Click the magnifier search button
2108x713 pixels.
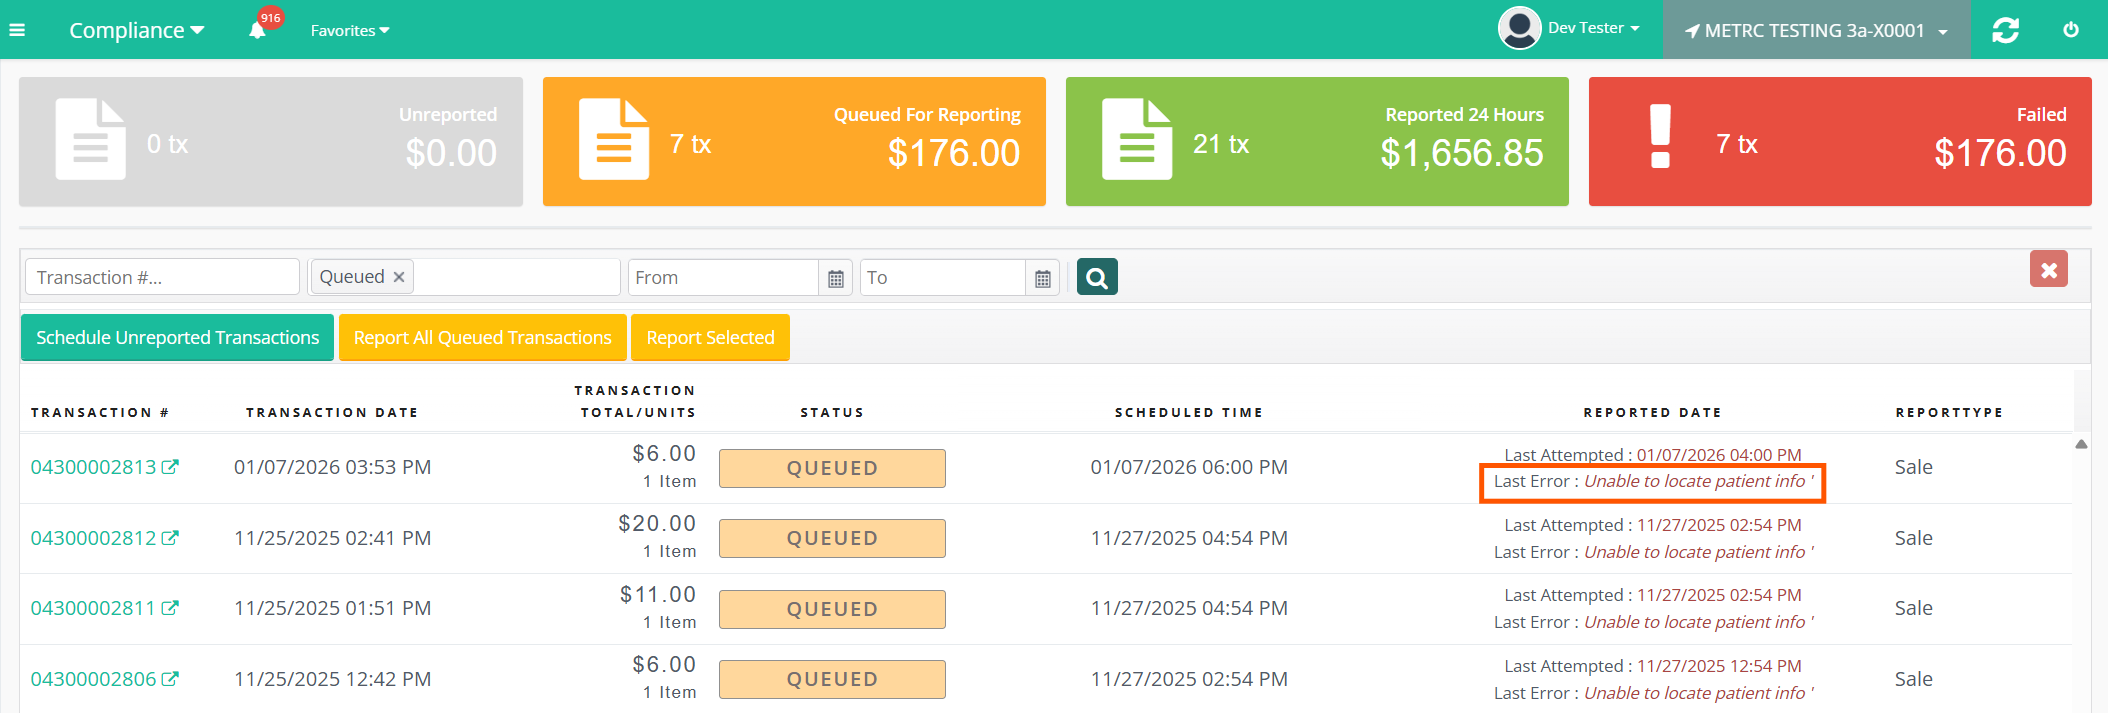click(1097, 277)
